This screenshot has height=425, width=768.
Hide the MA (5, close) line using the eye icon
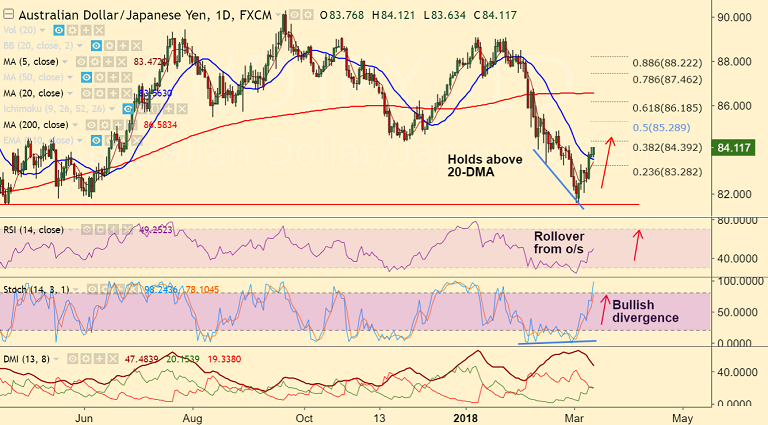(81, 62)
